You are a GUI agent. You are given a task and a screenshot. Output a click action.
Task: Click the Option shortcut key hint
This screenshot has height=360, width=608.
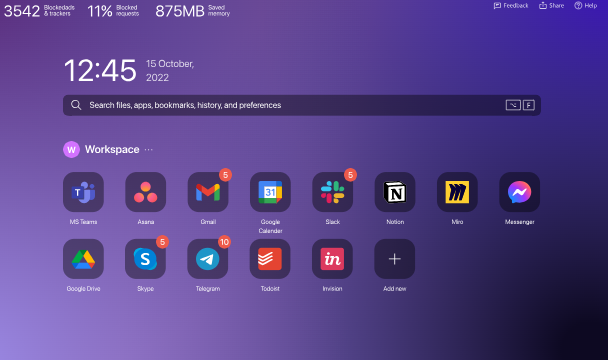point(513,105)
